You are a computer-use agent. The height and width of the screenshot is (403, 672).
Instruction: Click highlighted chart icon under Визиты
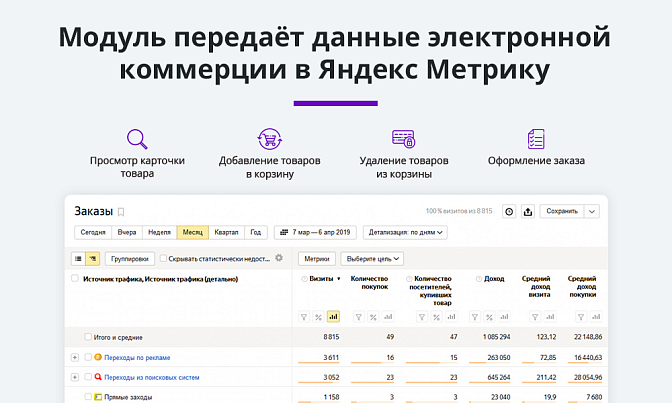(333, 317)
